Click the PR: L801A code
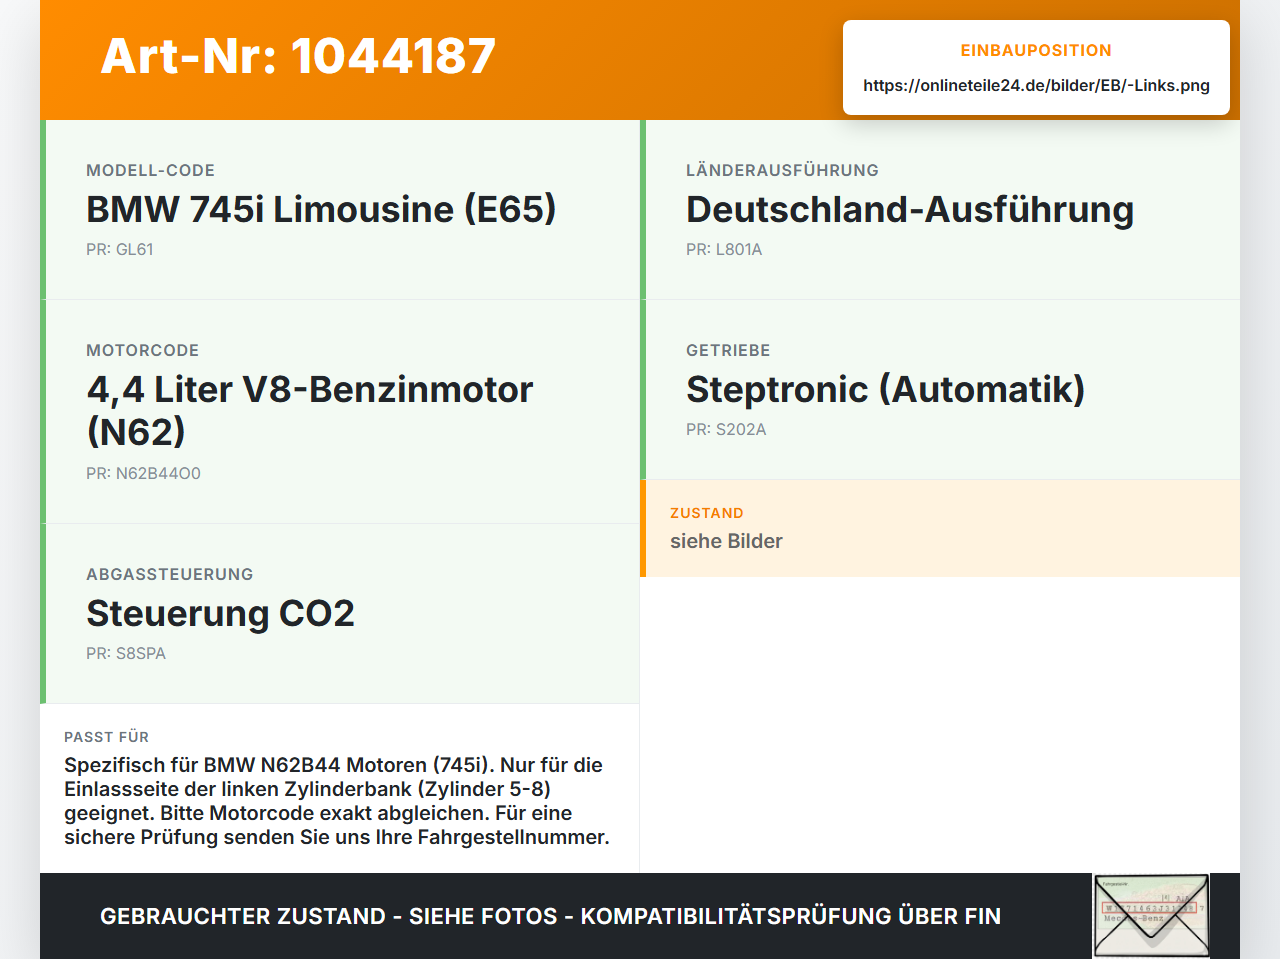 point(724,250)
